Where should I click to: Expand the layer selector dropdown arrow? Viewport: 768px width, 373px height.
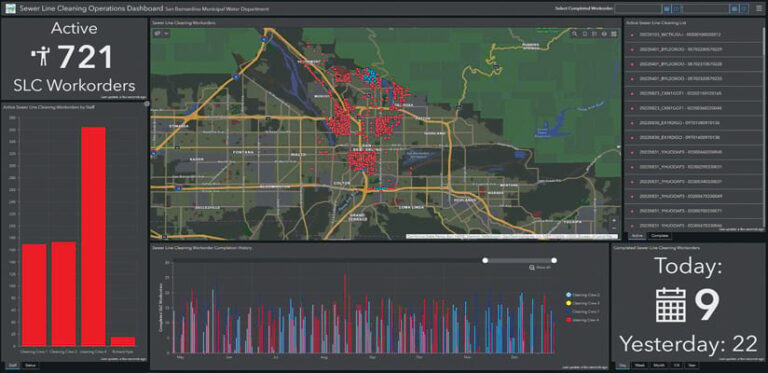pyautogui.click(x=167, y=34)
